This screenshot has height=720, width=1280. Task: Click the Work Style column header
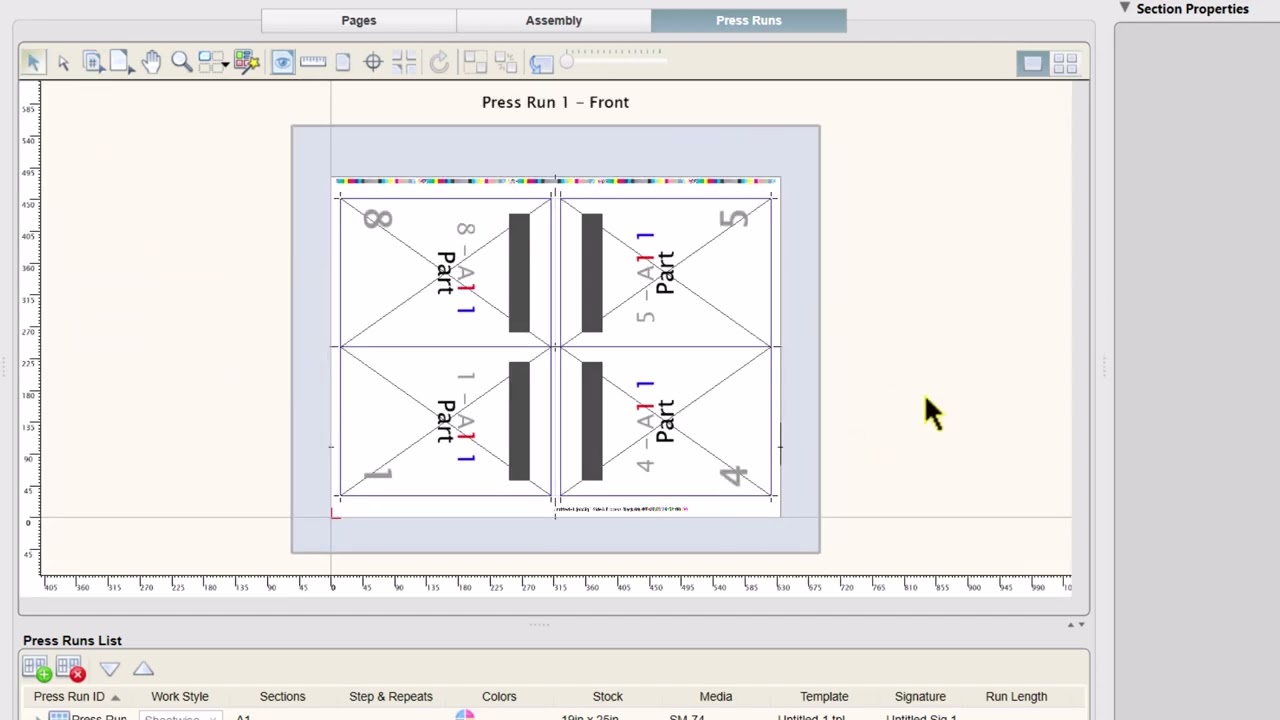[180, 696]
